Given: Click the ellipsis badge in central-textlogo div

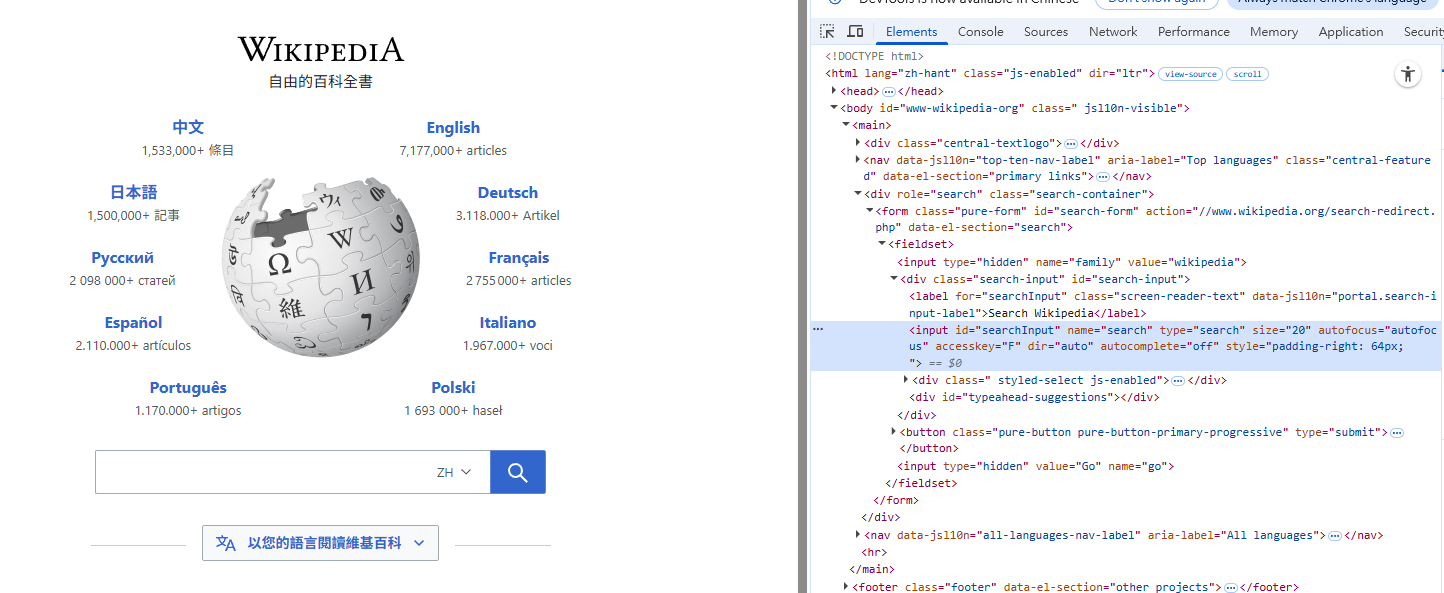Looking at the screenshot, I should pos(1071,143).
